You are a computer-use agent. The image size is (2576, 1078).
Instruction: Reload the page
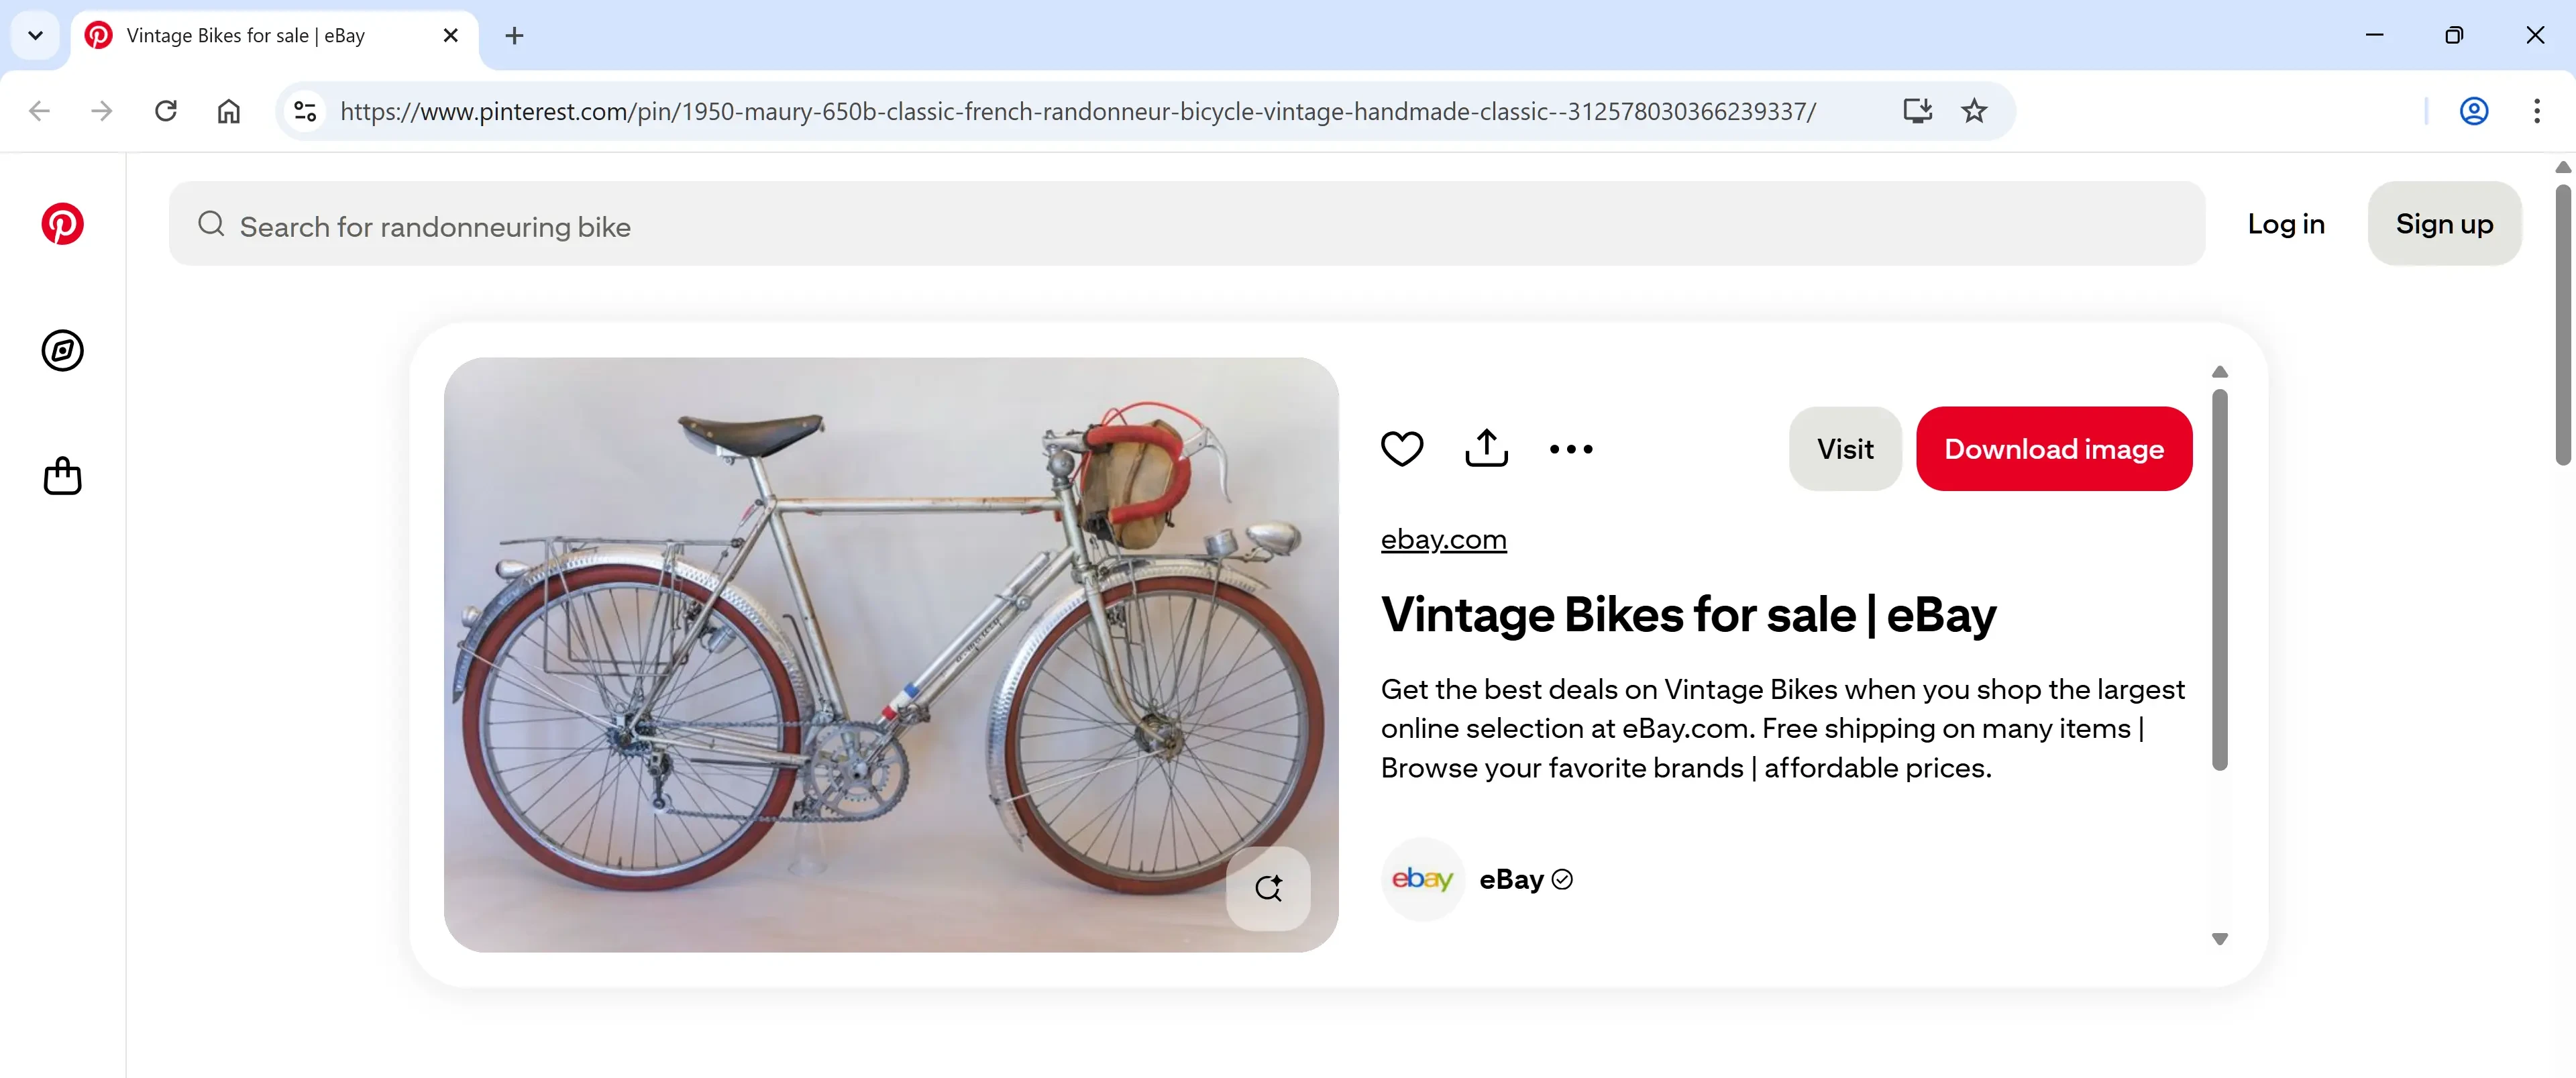click(165, 111)
